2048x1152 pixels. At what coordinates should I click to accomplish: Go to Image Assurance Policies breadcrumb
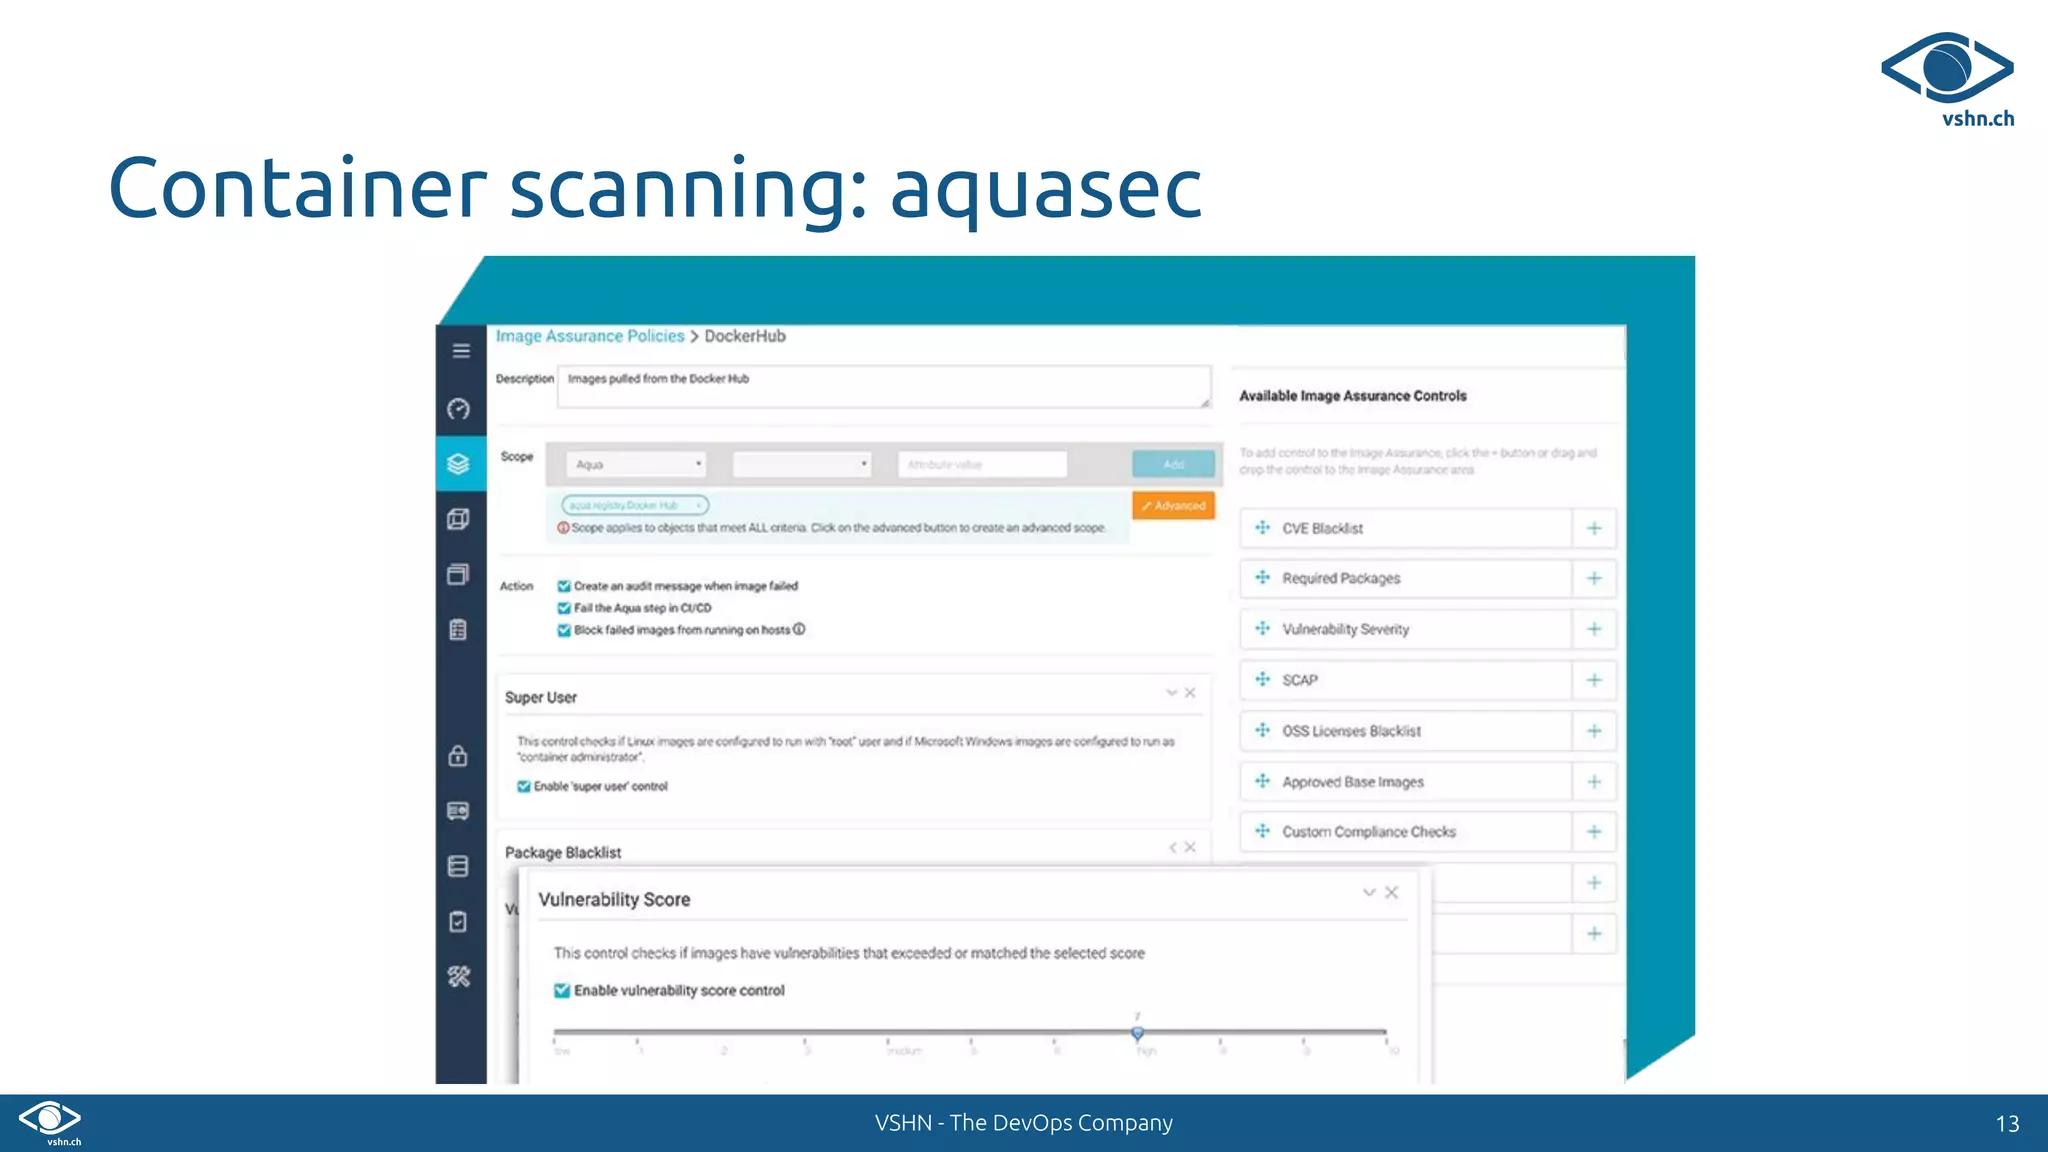[590, 336]
